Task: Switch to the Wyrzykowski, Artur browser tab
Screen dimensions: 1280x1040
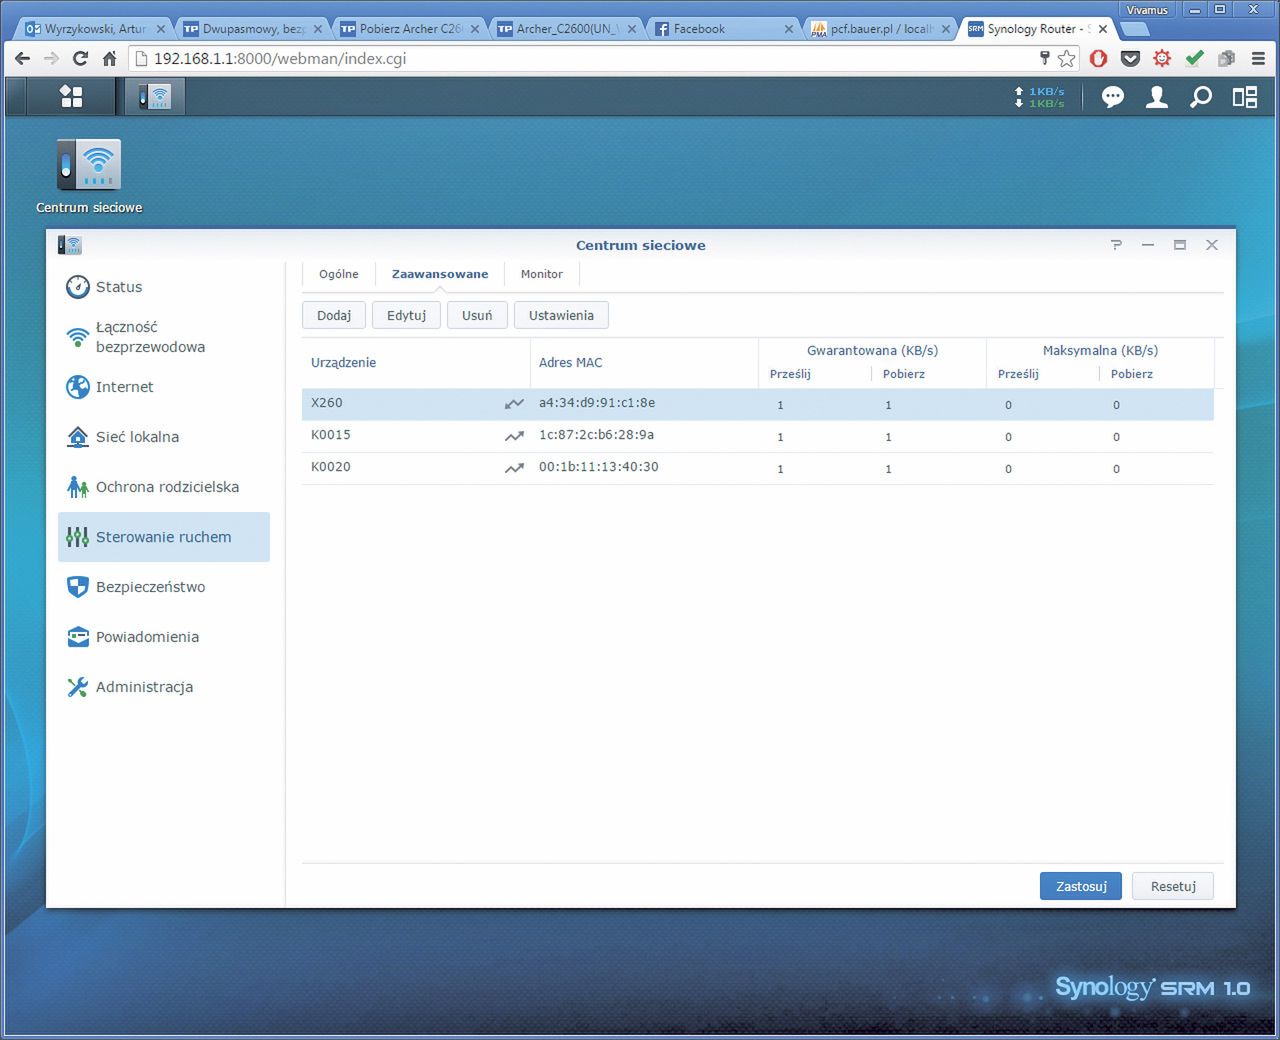Action: click(93, 29)
